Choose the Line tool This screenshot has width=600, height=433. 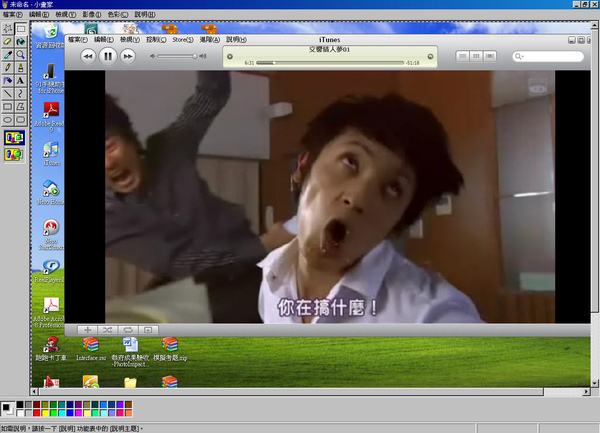pyautogui.click(x=7, y=93)
